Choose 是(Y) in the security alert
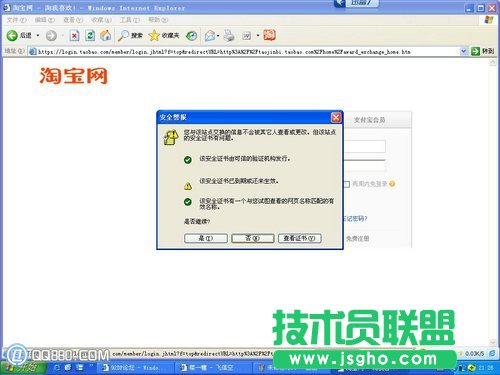 pyautogui.click(x=206, y=238)
